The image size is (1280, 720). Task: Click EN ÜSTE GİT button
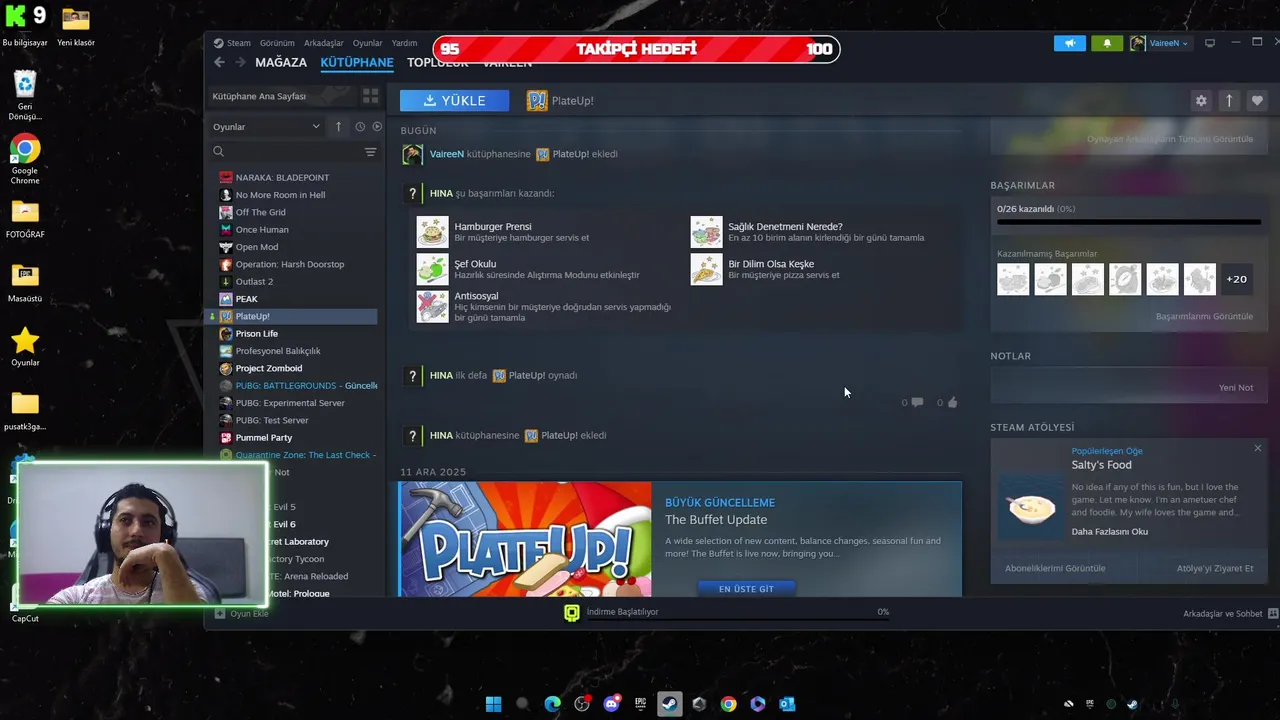pyautogui.click(x=746, y=589)
